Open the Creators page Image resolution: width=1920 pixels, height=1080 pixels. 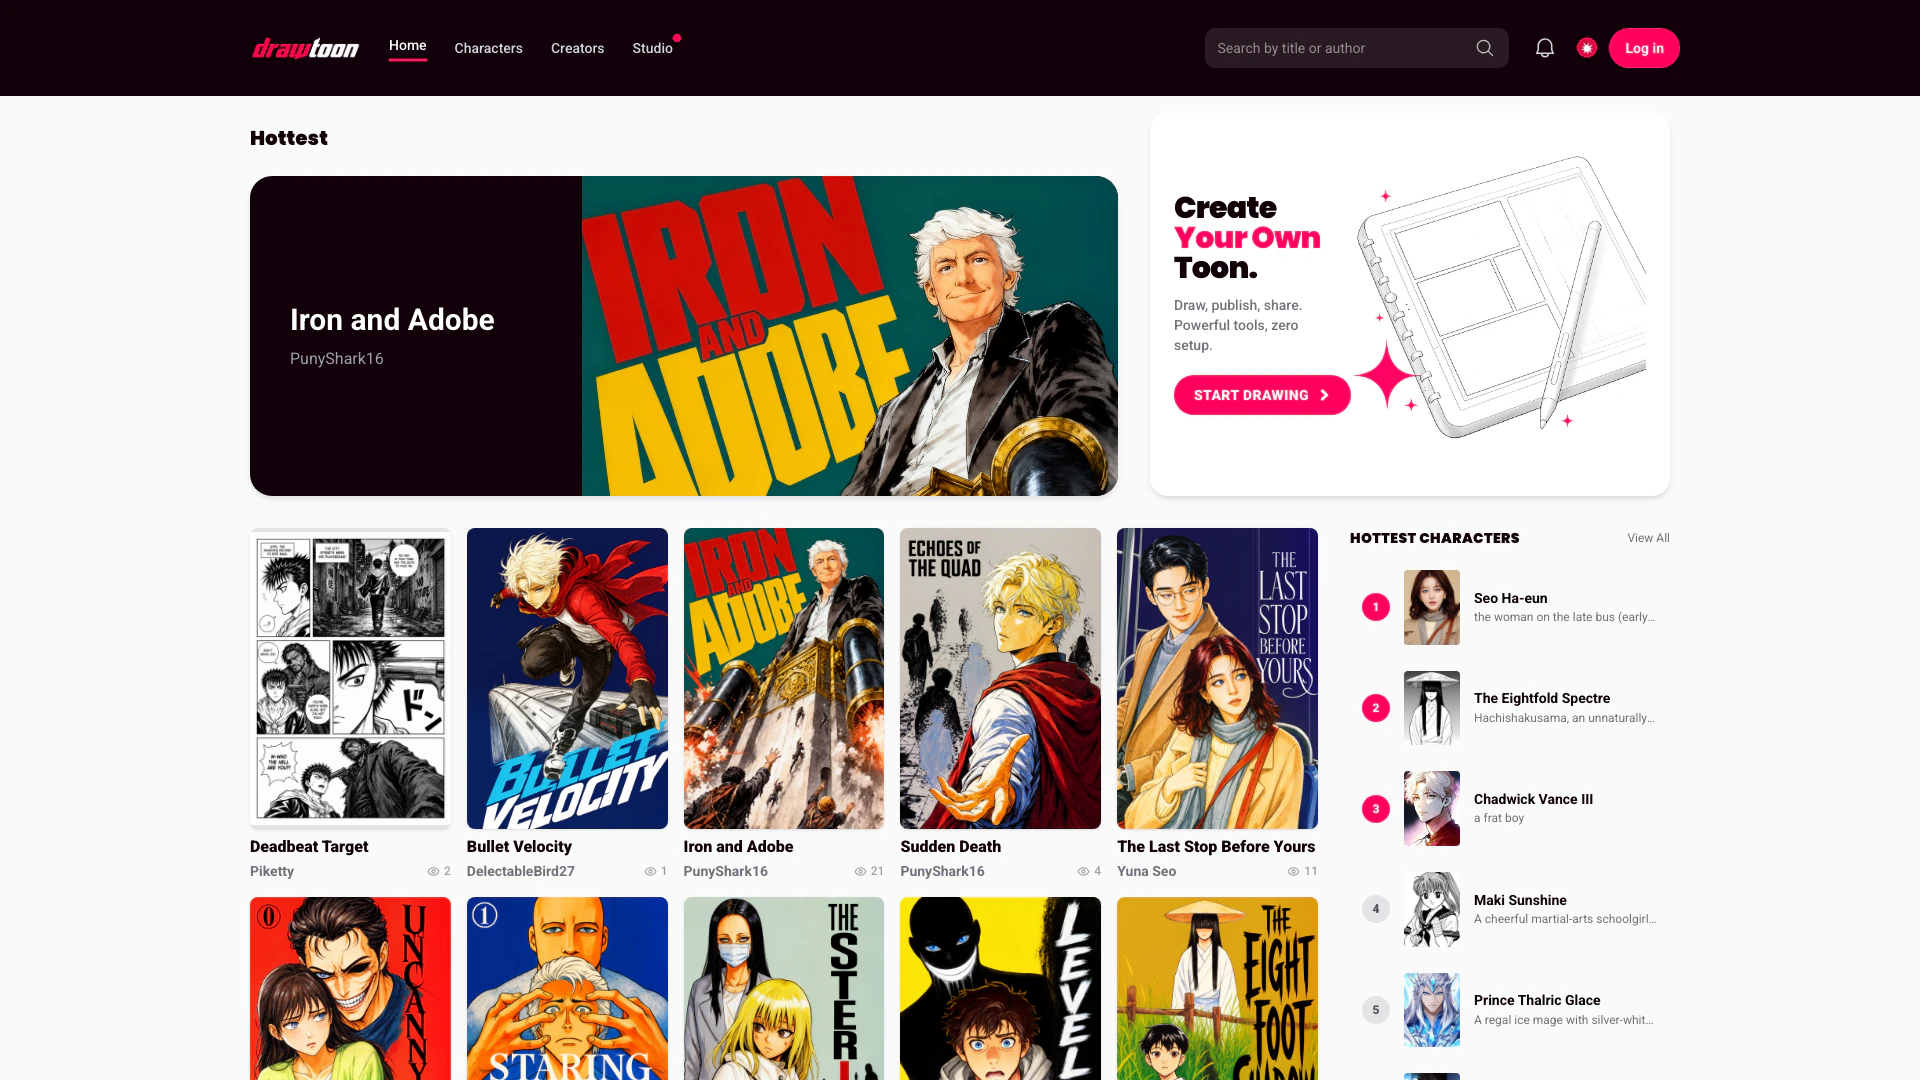click(x=577, y=48)
